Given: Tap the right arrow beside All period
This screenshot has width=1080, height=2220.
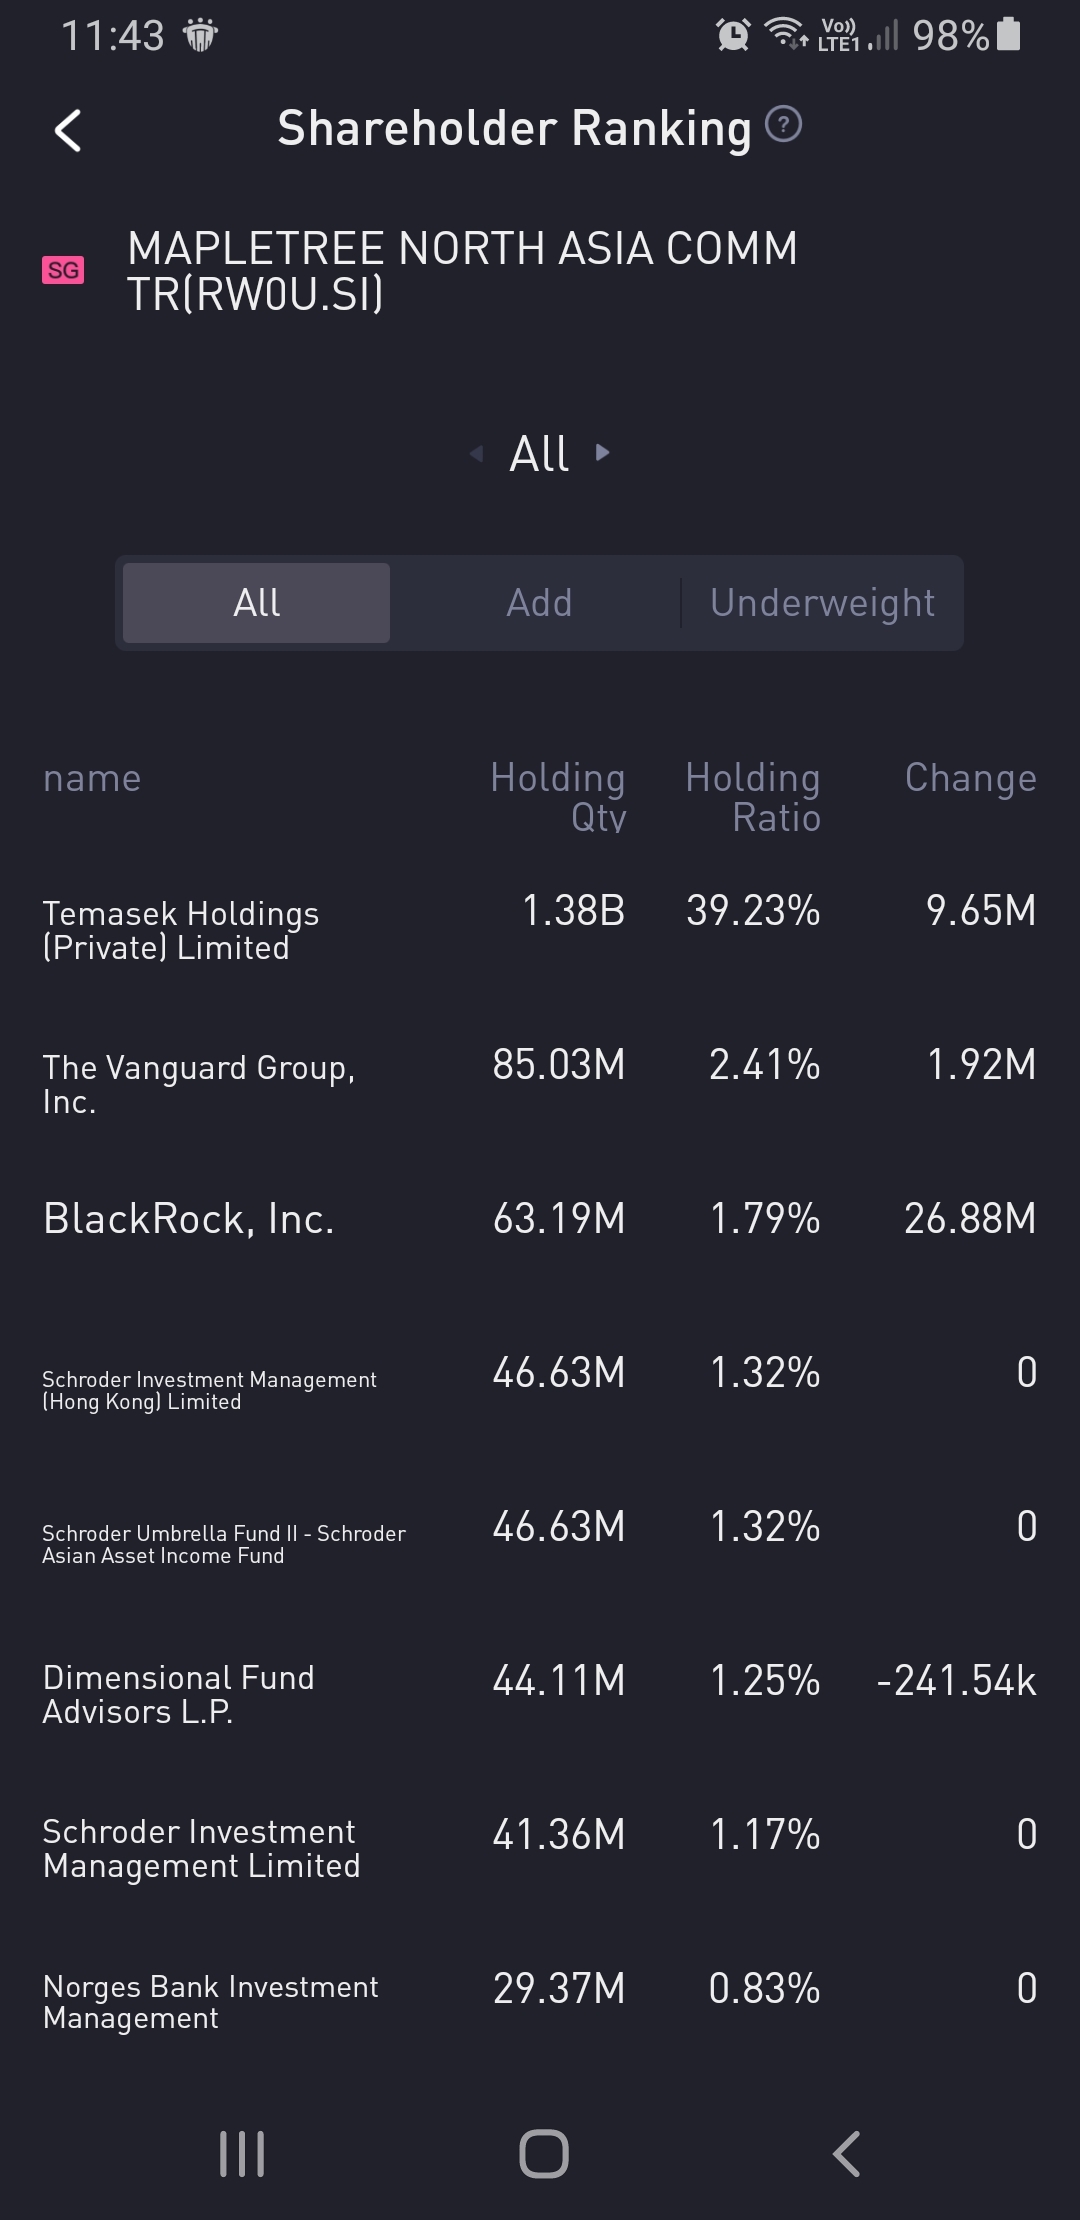Looking at the screenshot, I should pos(603,452).
